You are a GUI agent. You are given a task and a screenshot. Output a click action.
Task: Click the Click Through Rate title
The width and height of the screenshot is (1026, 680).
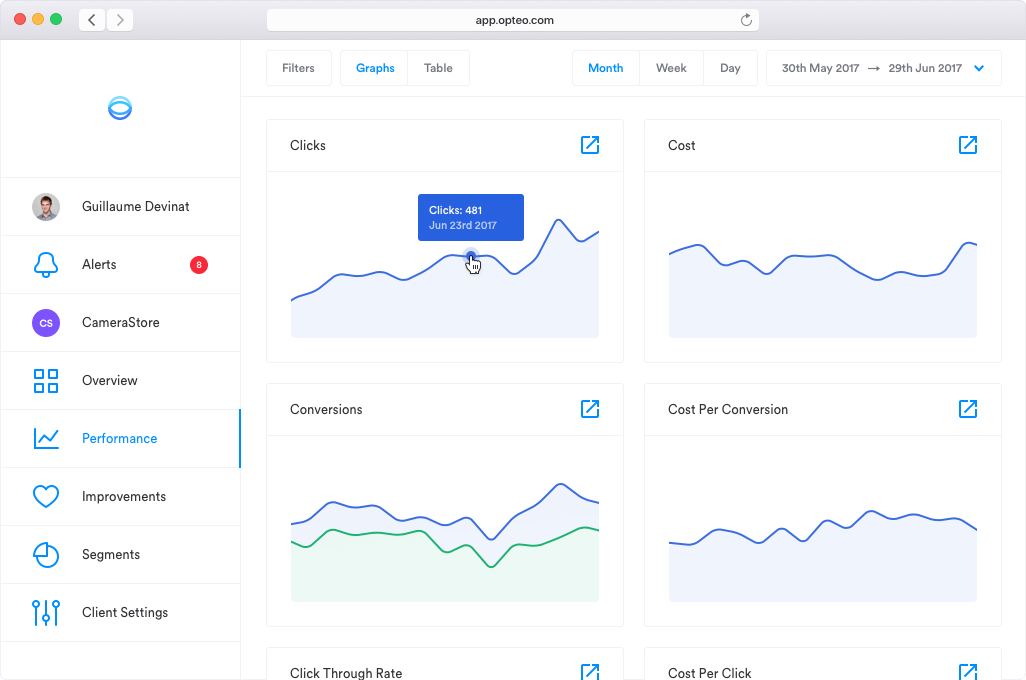[346, 673]
